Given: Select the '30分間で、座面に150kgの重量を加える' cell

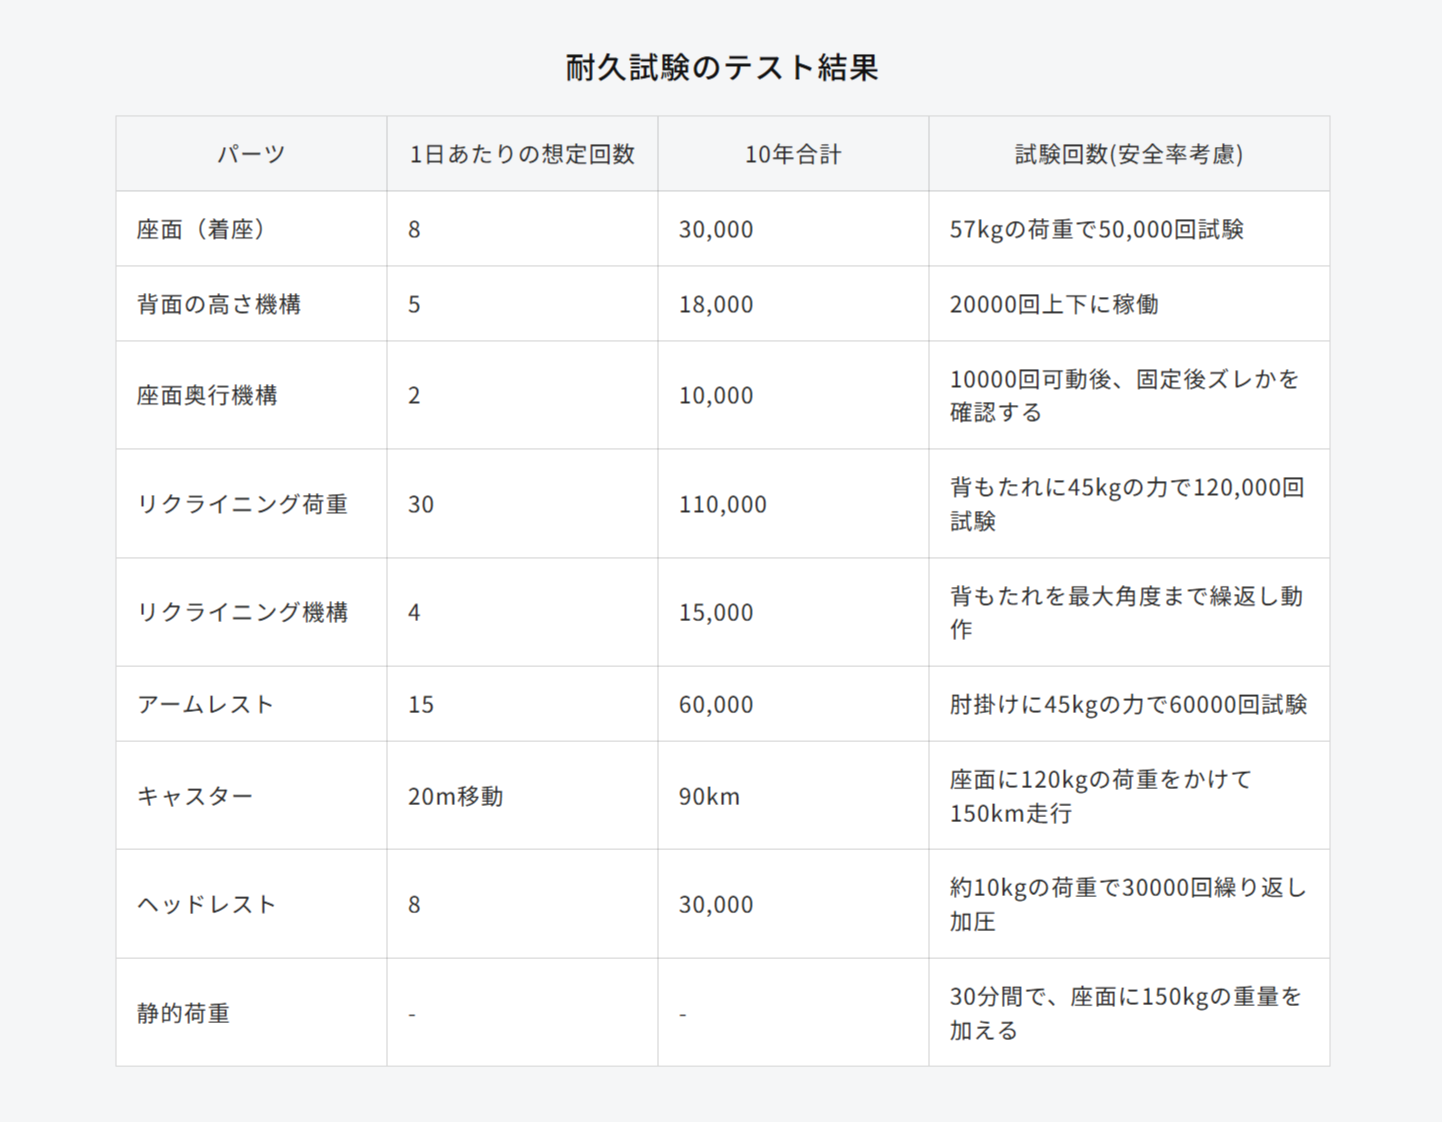Looking at the screenshot, I should click(1129, 1013).
